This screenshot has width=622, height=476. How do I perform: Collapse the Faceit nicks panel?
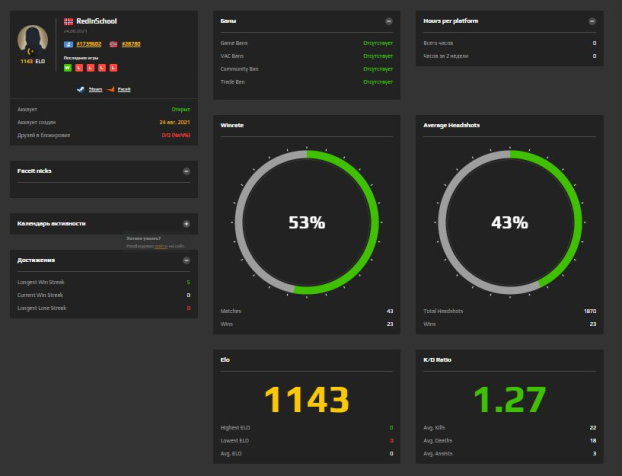[186, 171]
